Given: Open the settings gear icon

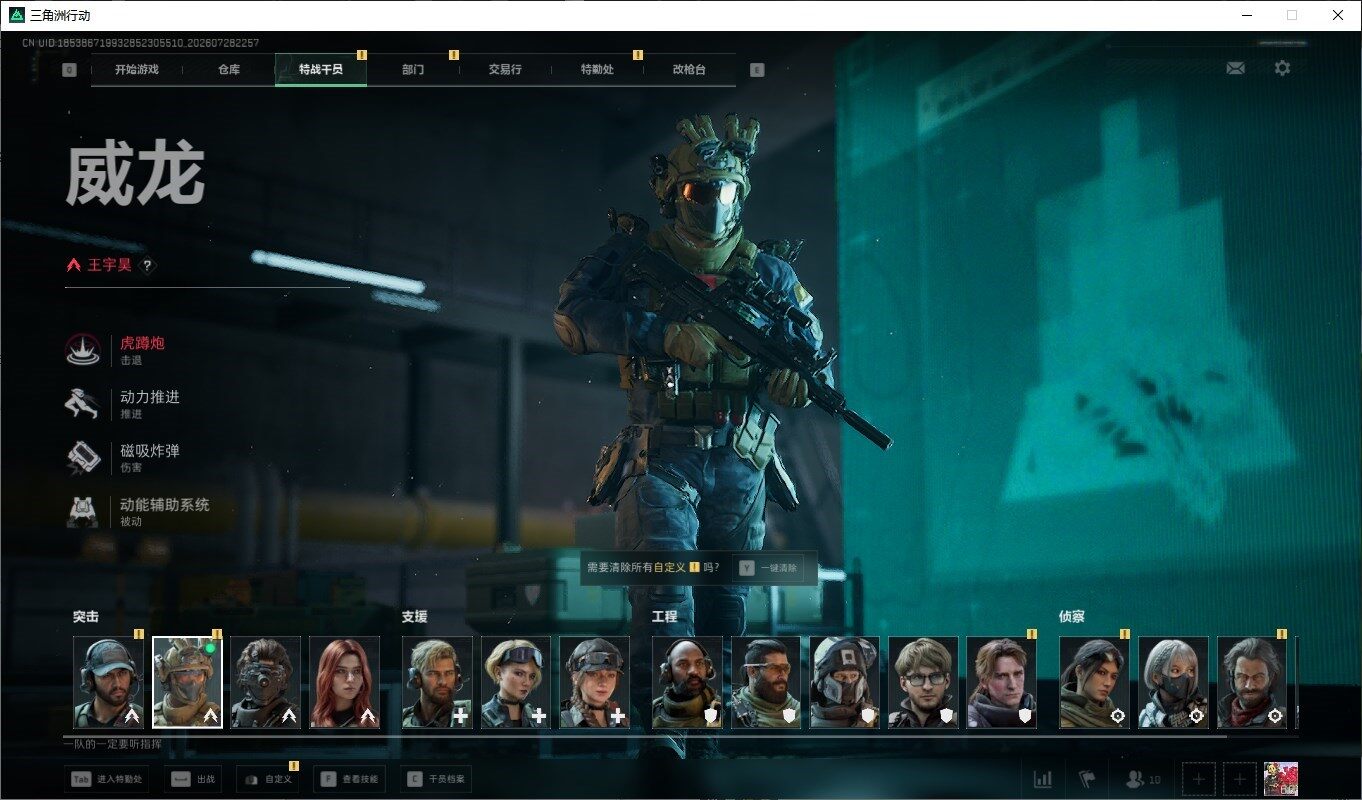Looking at the screenshot, I should 1282,68.
